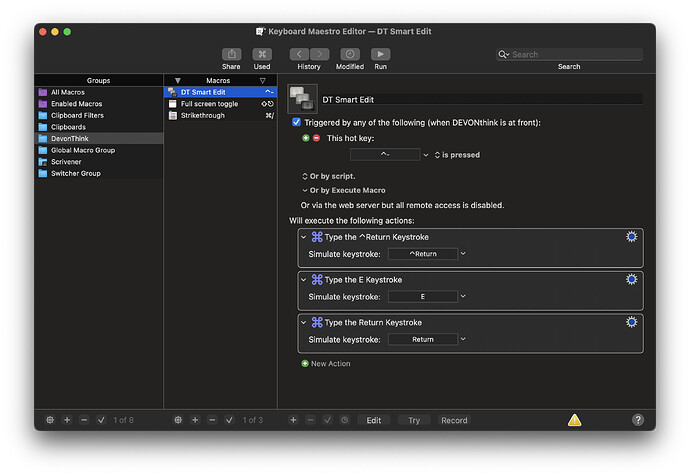Screen dimensions: 690x475
Task: Click the Macros column filter triangle on the left
Action: (x=178, y=81)
